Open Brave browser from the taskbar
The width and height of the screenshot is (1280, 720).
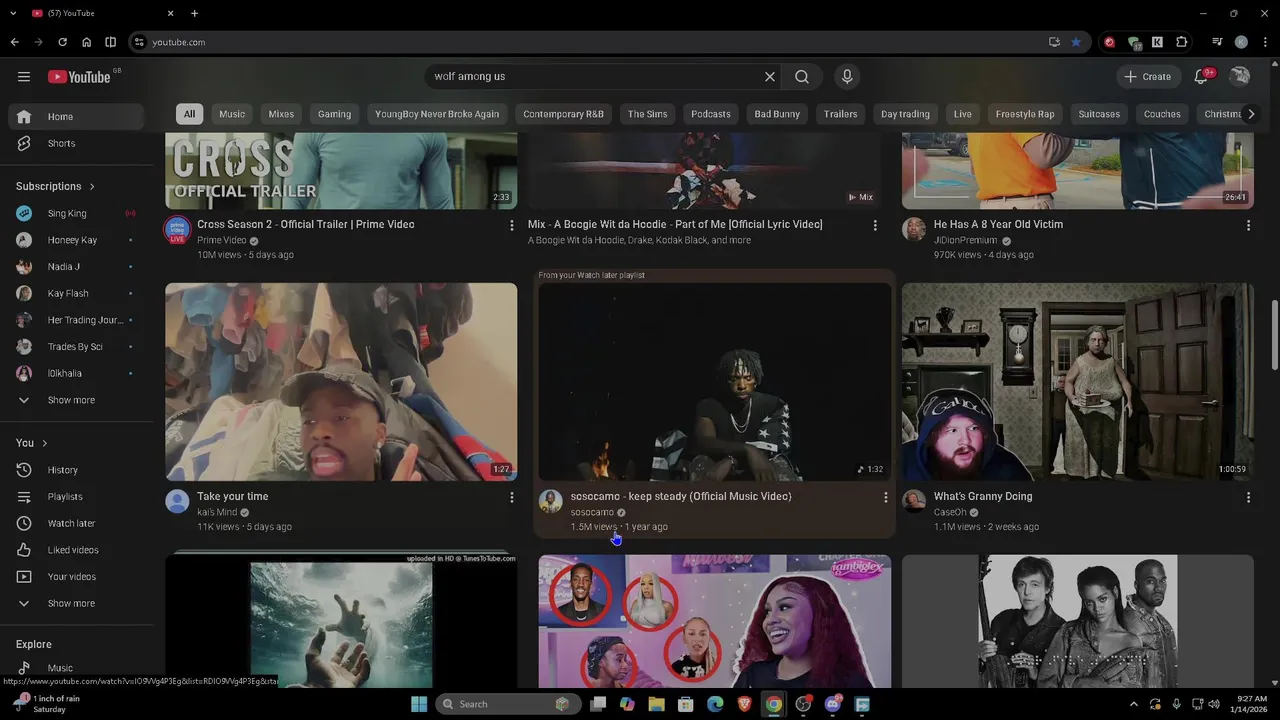coord(744,704)
